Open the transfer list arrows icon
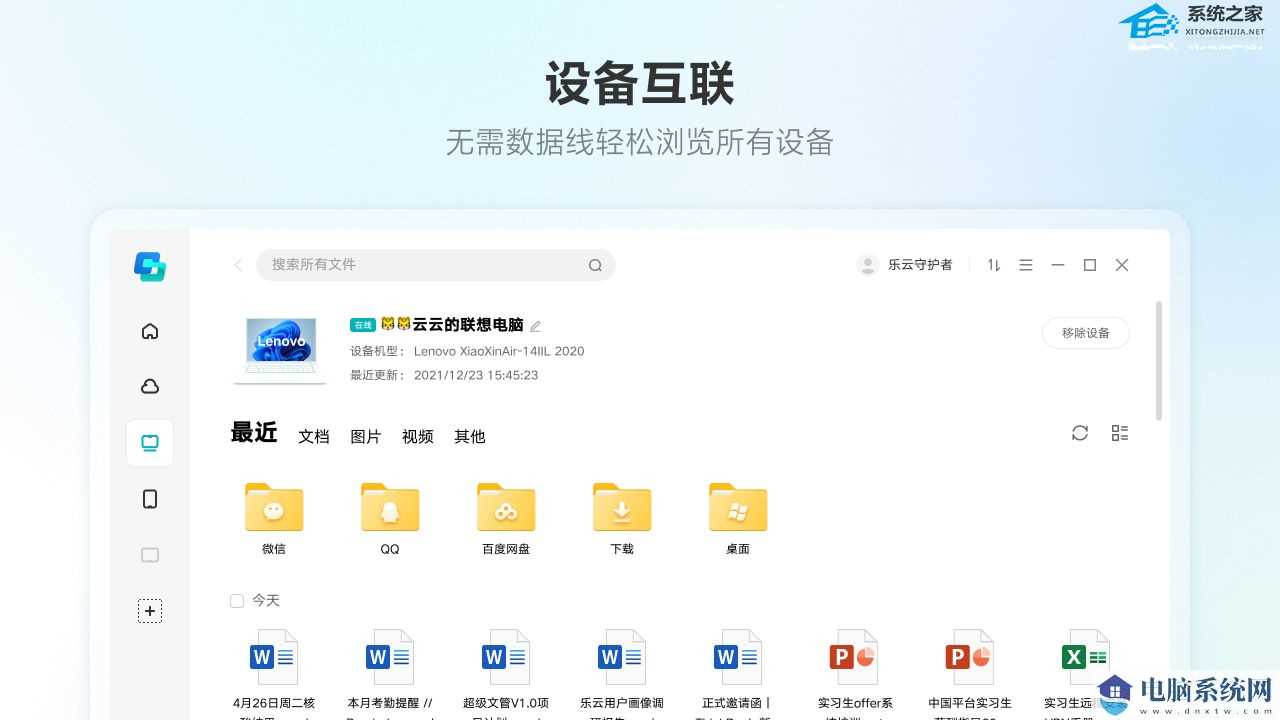The width and height of the screenshot is (1280, 720). [994, 265]
